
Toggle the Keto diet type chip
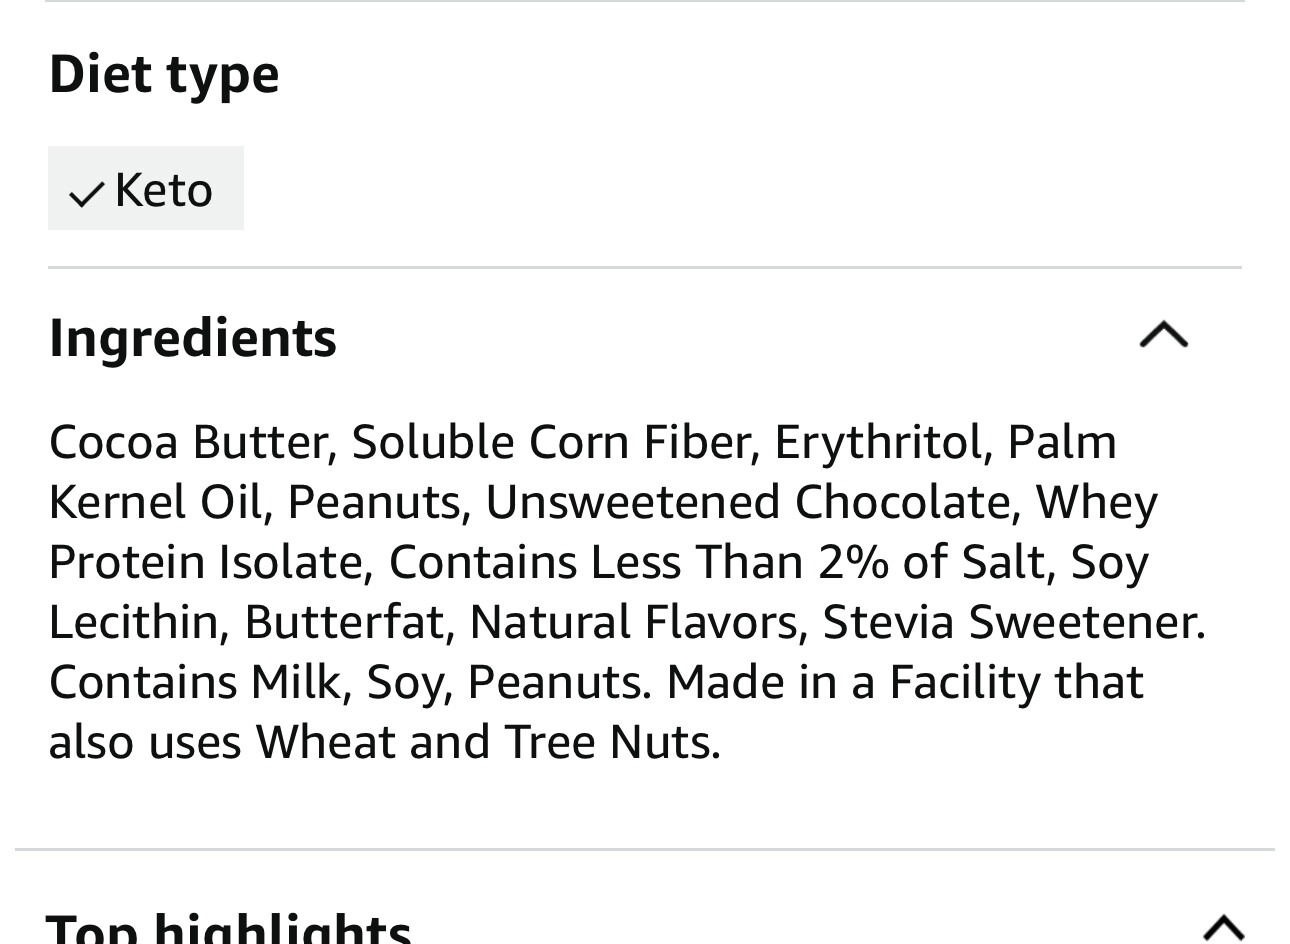pos(146,189)
